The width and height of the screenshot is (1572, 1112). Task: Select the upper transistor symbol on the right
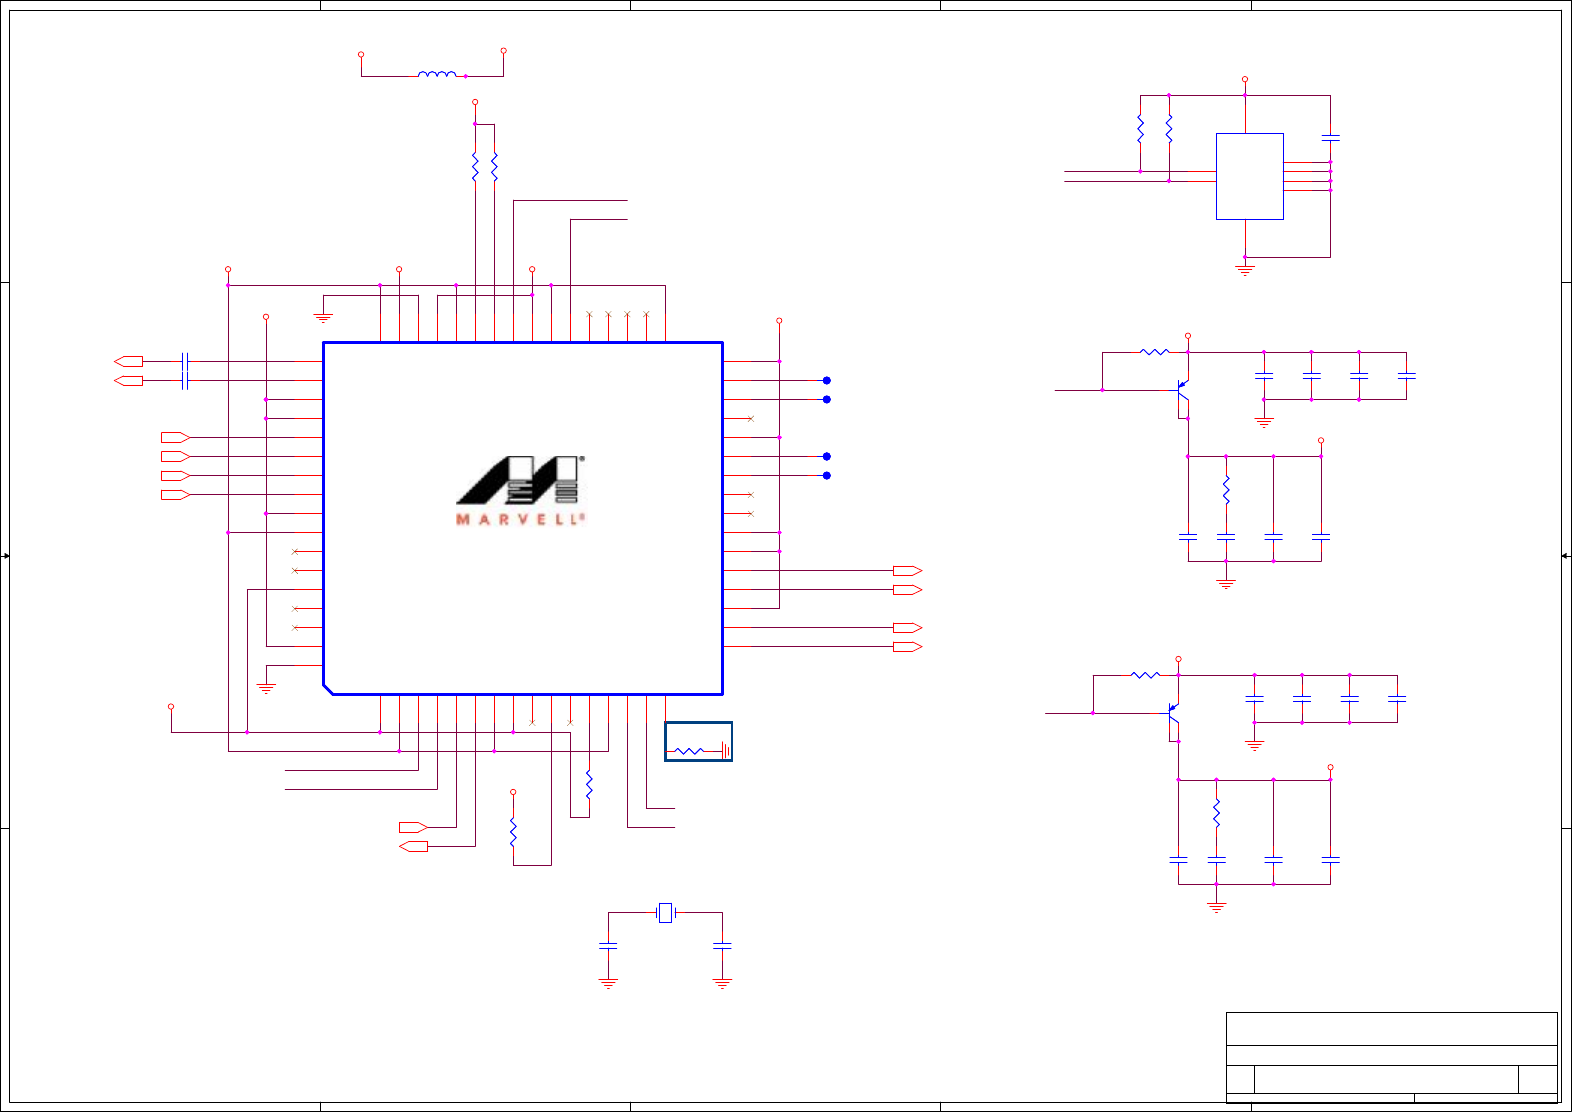(x=1182, y=399)
